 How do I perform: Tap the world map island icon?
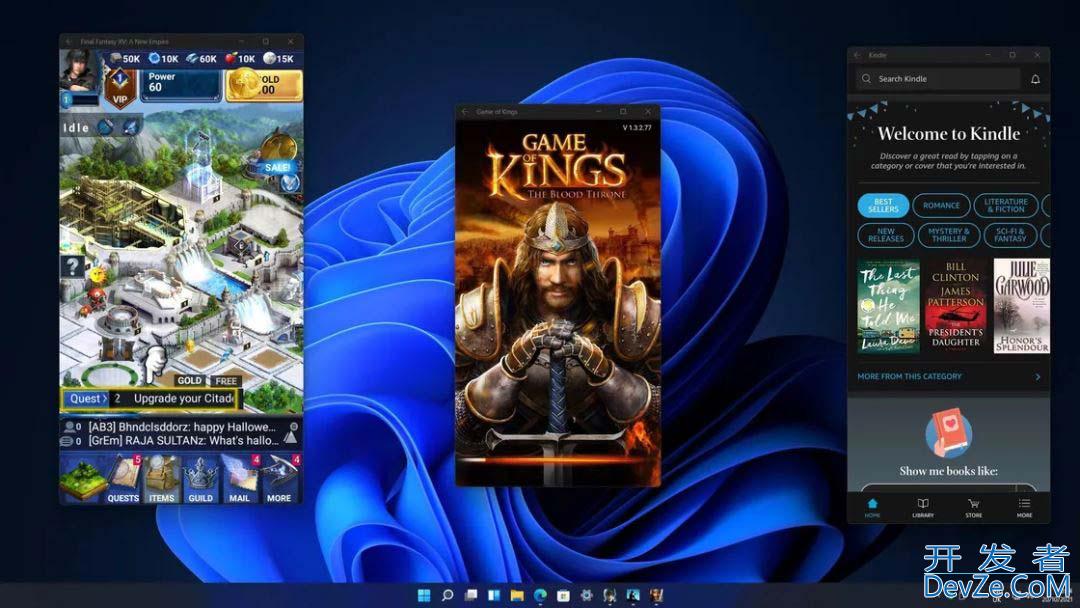coord(82,479)
